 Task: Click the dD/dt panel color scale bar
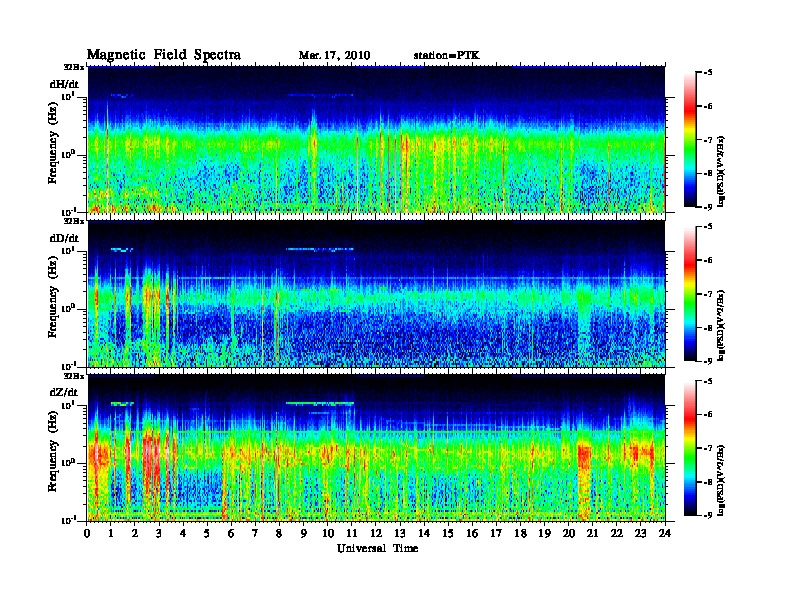point(690,294)
